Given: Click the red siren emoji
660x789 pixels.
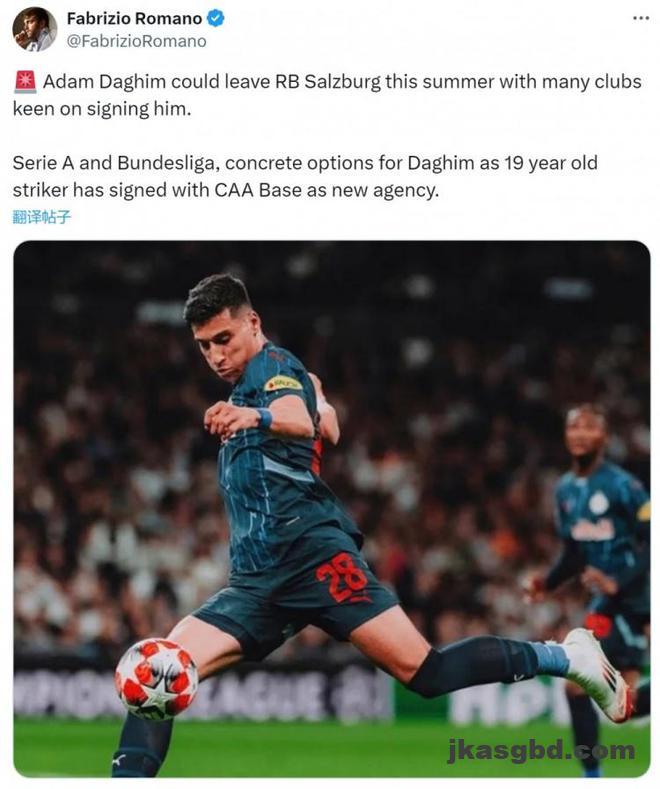Looking at the screenshot, I should (x=25, y=82).
